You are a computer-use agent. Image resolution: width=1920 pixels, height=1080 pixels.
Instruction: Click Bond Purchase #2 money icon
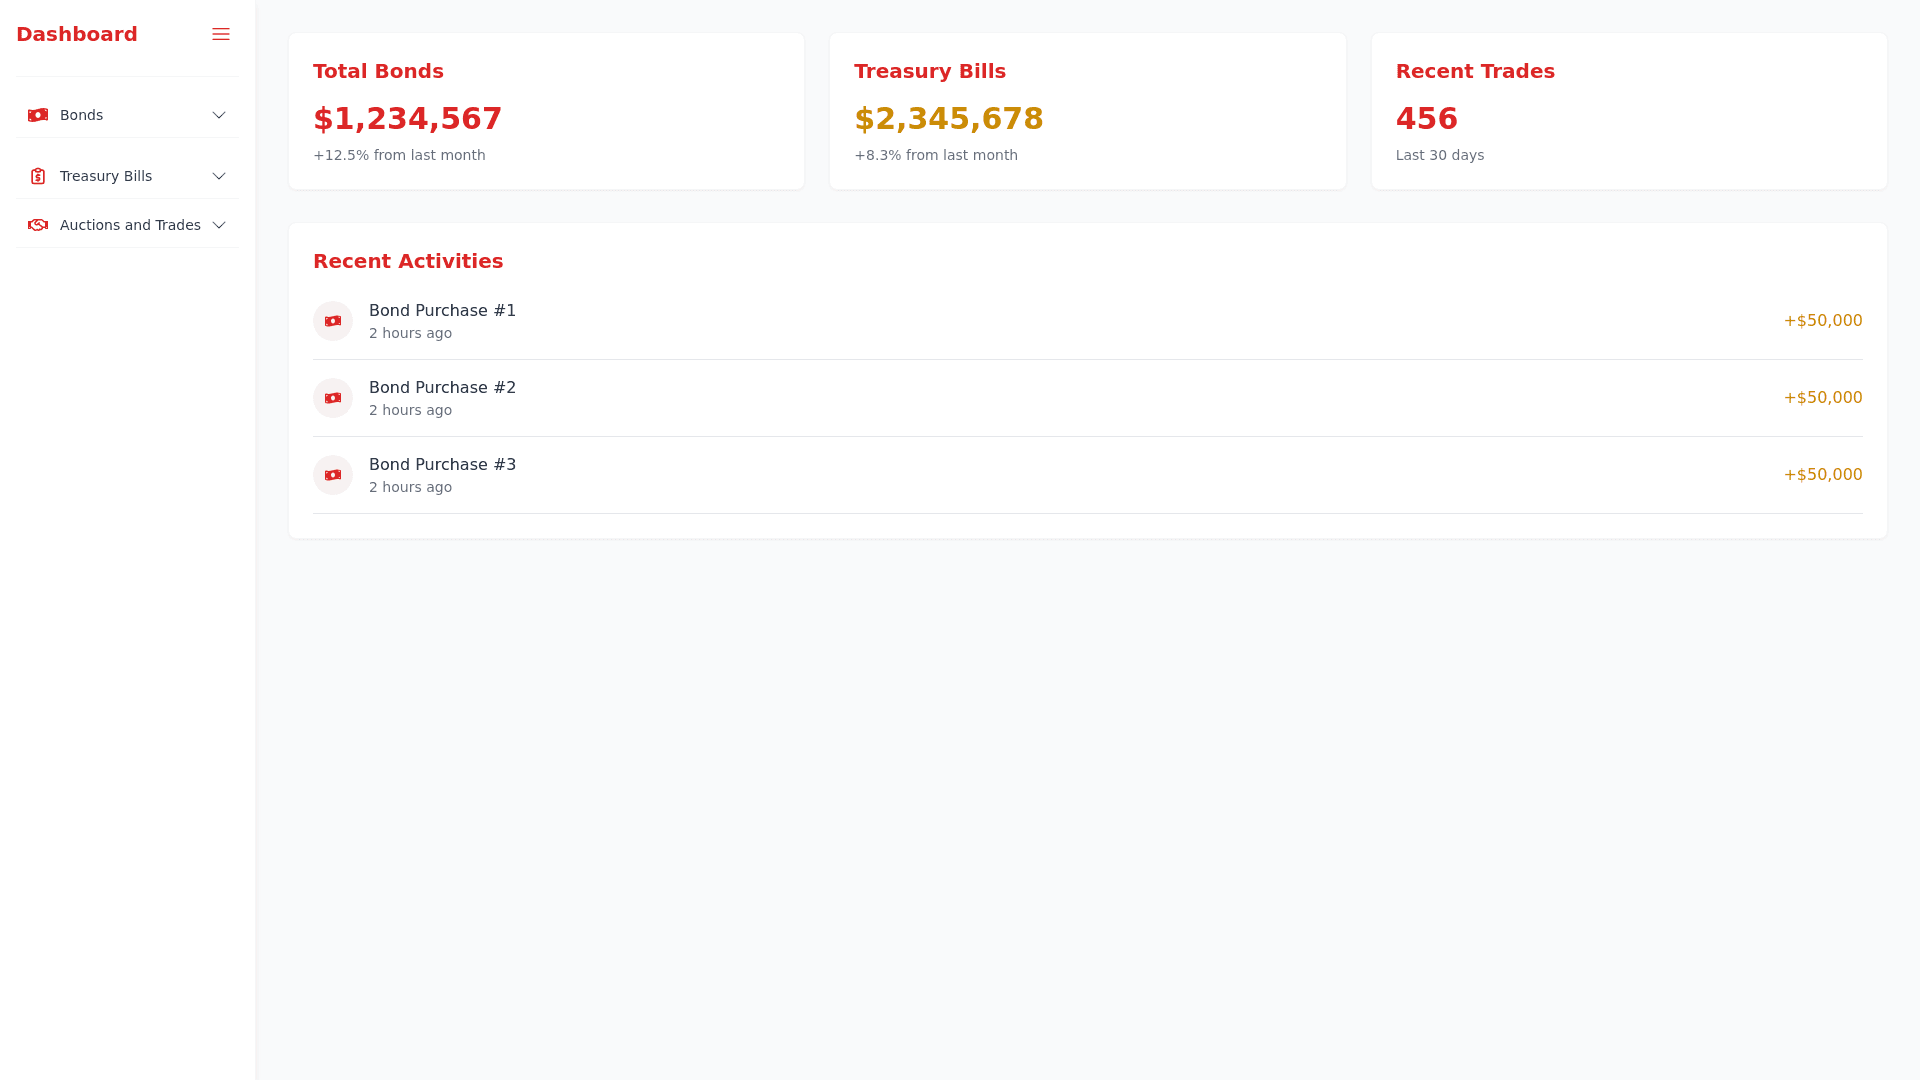coord(333,398)
